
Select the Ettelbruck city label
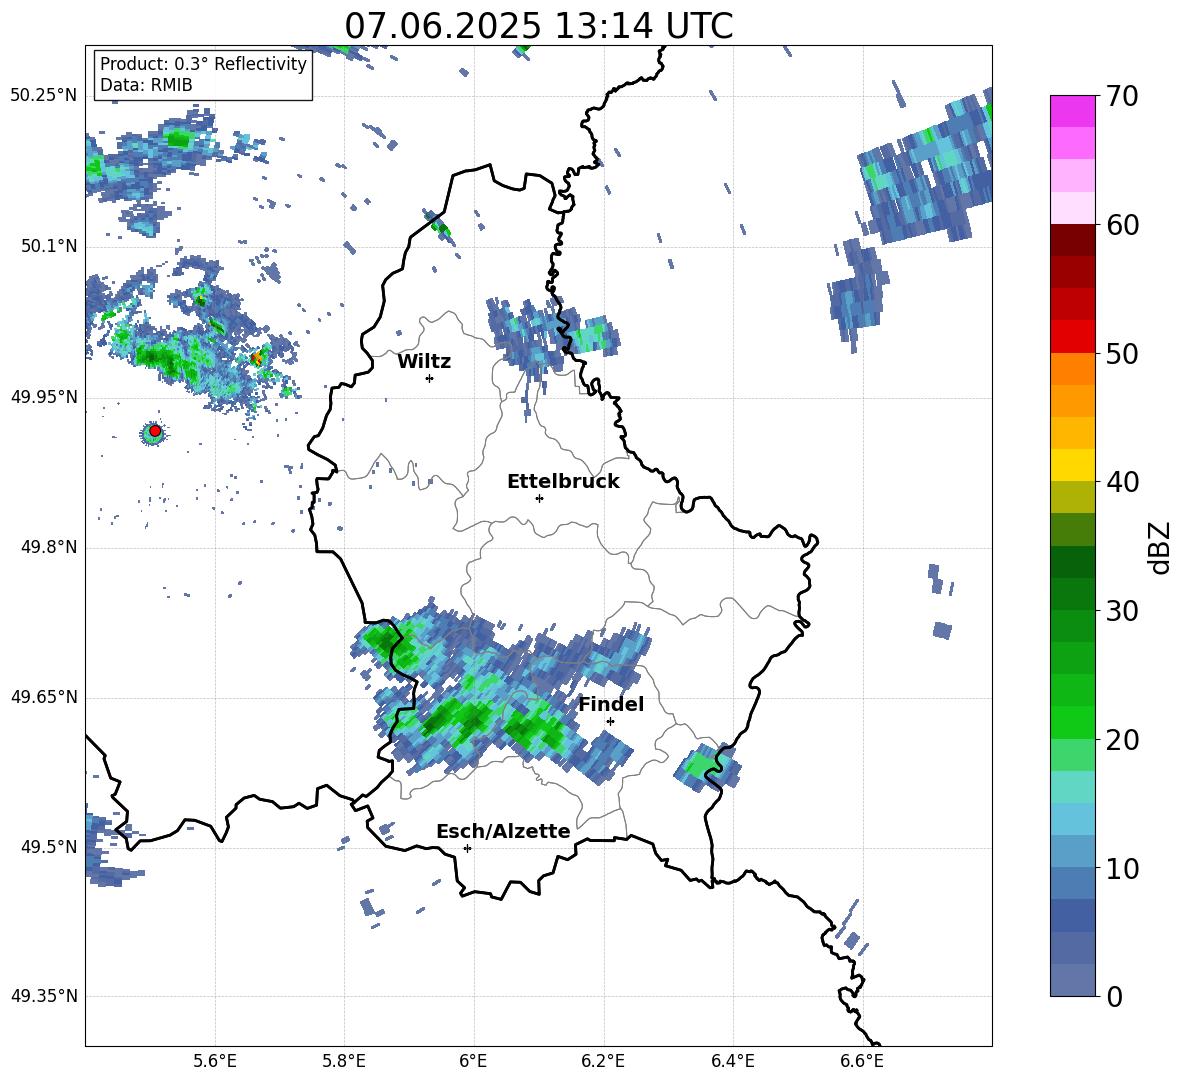[563, 482]
